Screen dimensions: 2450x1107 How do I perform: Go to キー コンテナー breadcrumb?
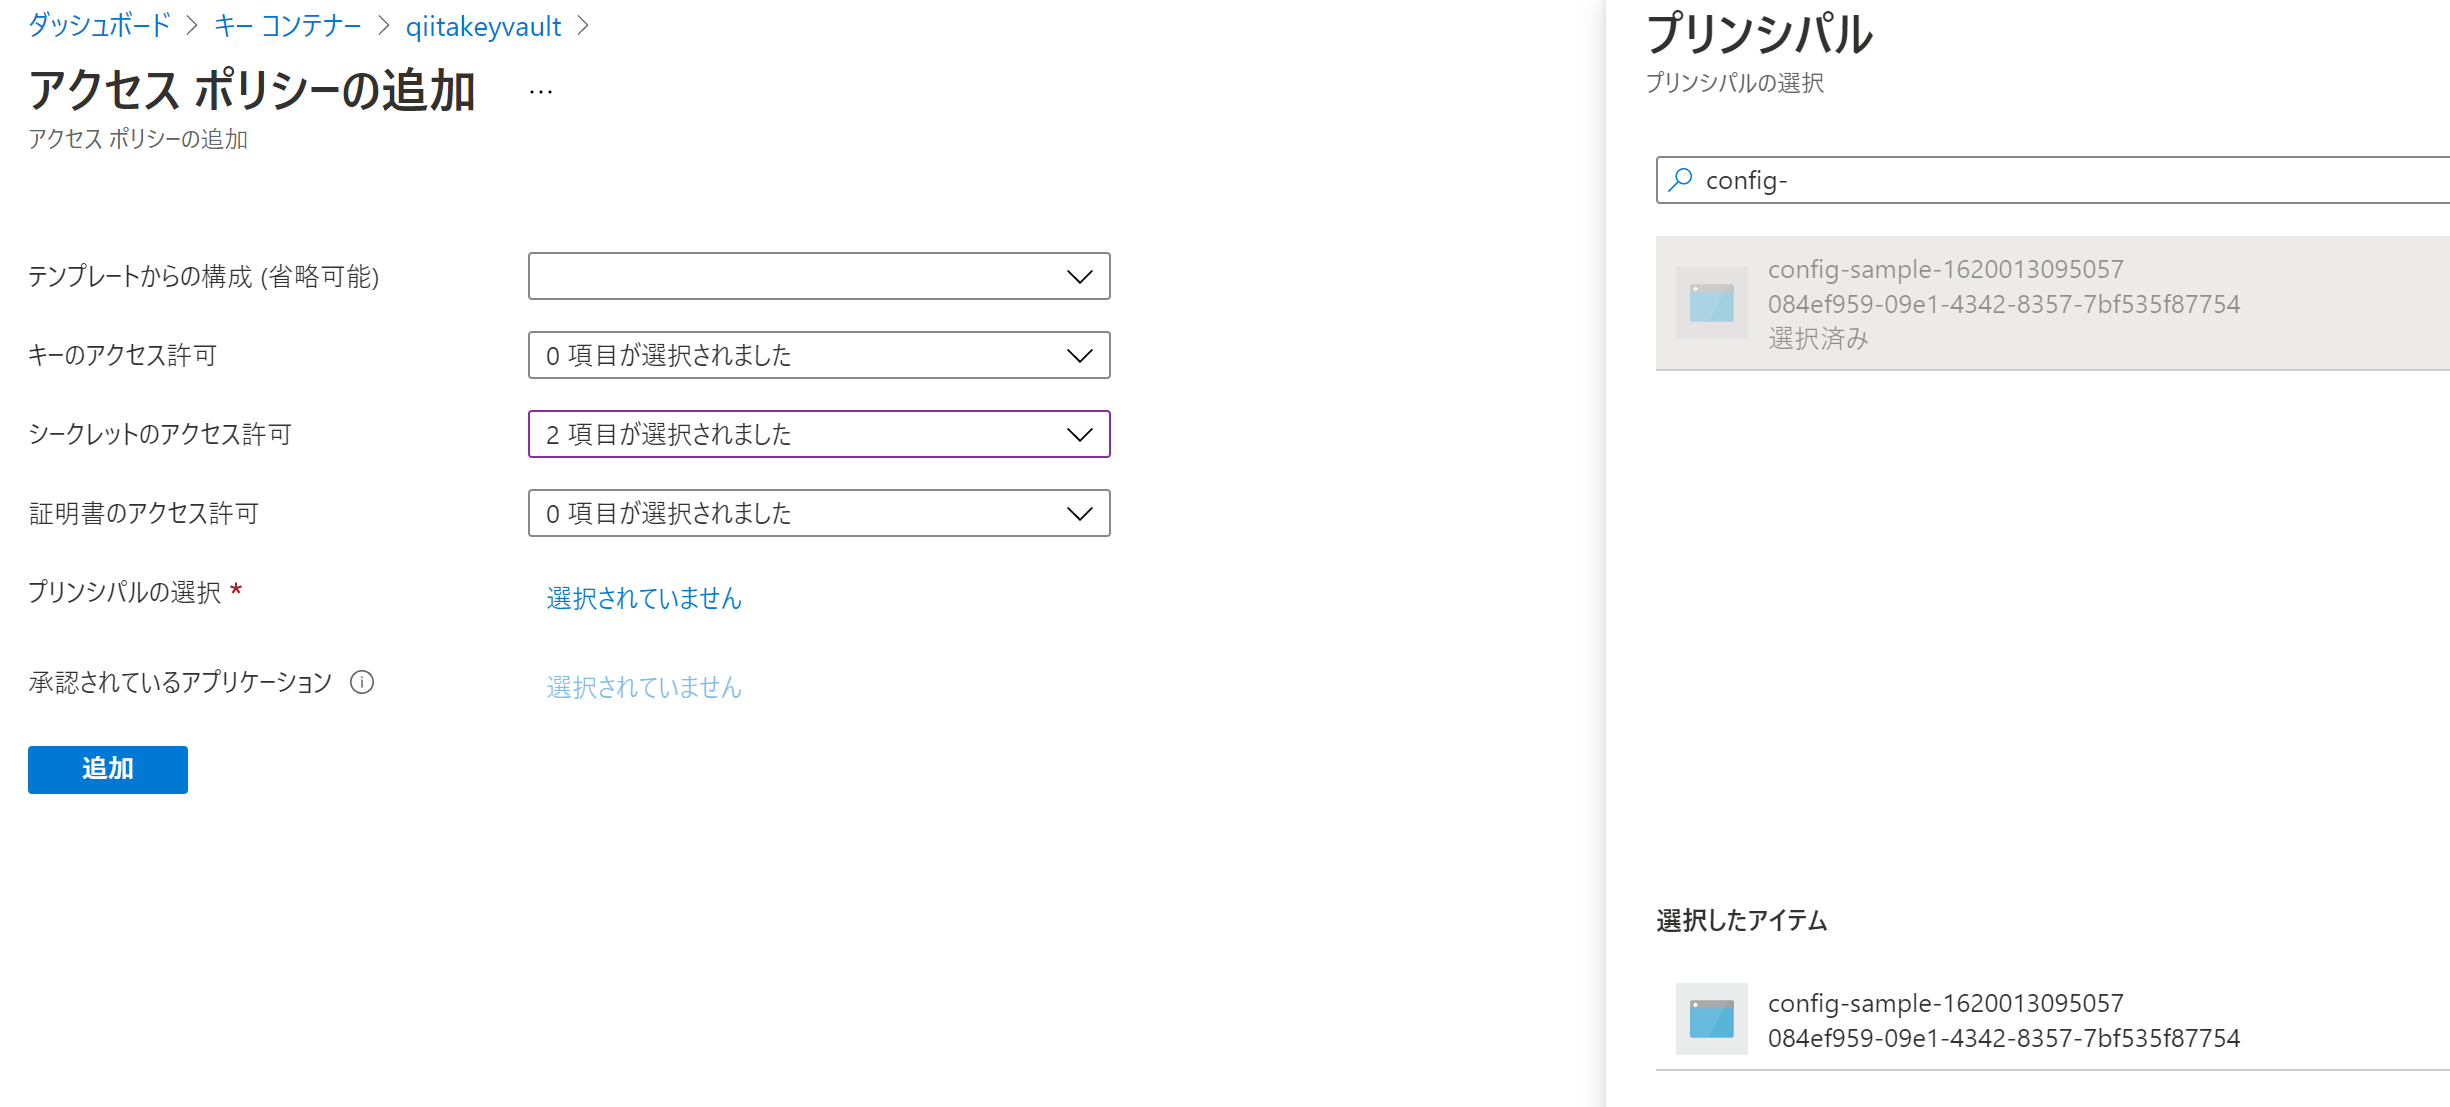pos(288,26)
